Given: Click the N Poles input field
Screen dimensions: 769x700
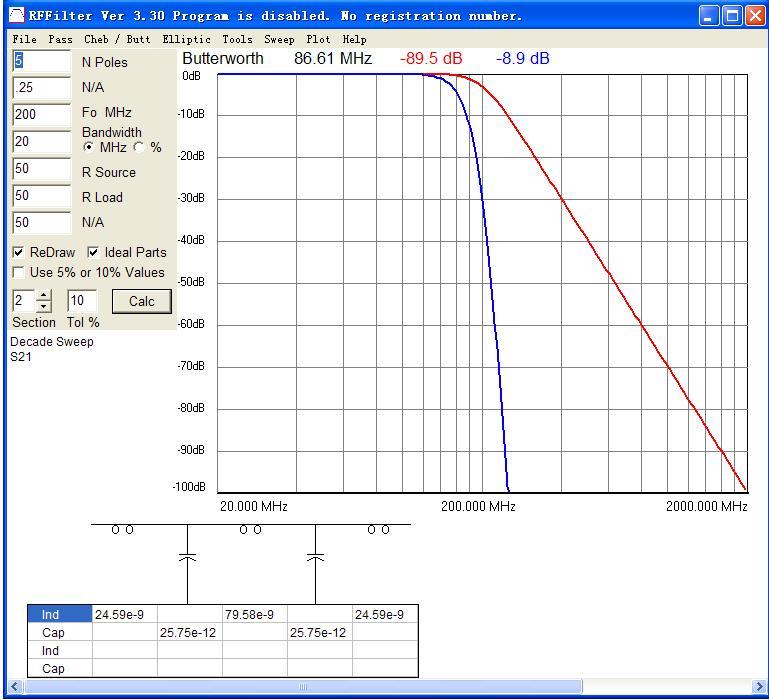Looking at the screenshot, I should pos(42,61).
